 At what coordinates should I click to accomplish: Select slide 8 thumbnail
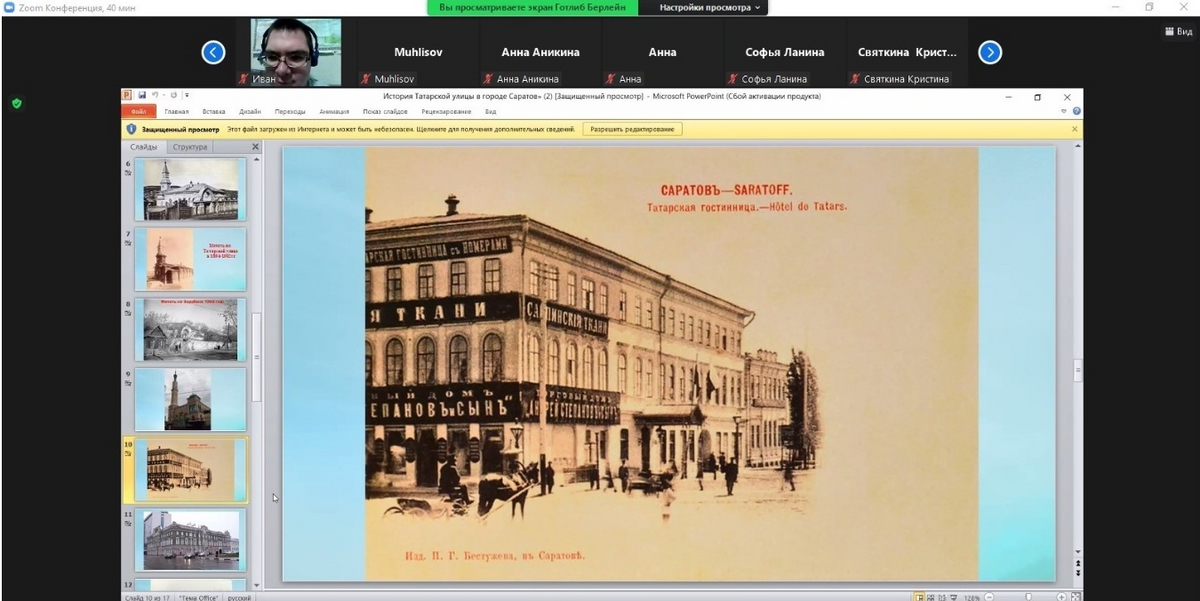(x=190, y=329)
